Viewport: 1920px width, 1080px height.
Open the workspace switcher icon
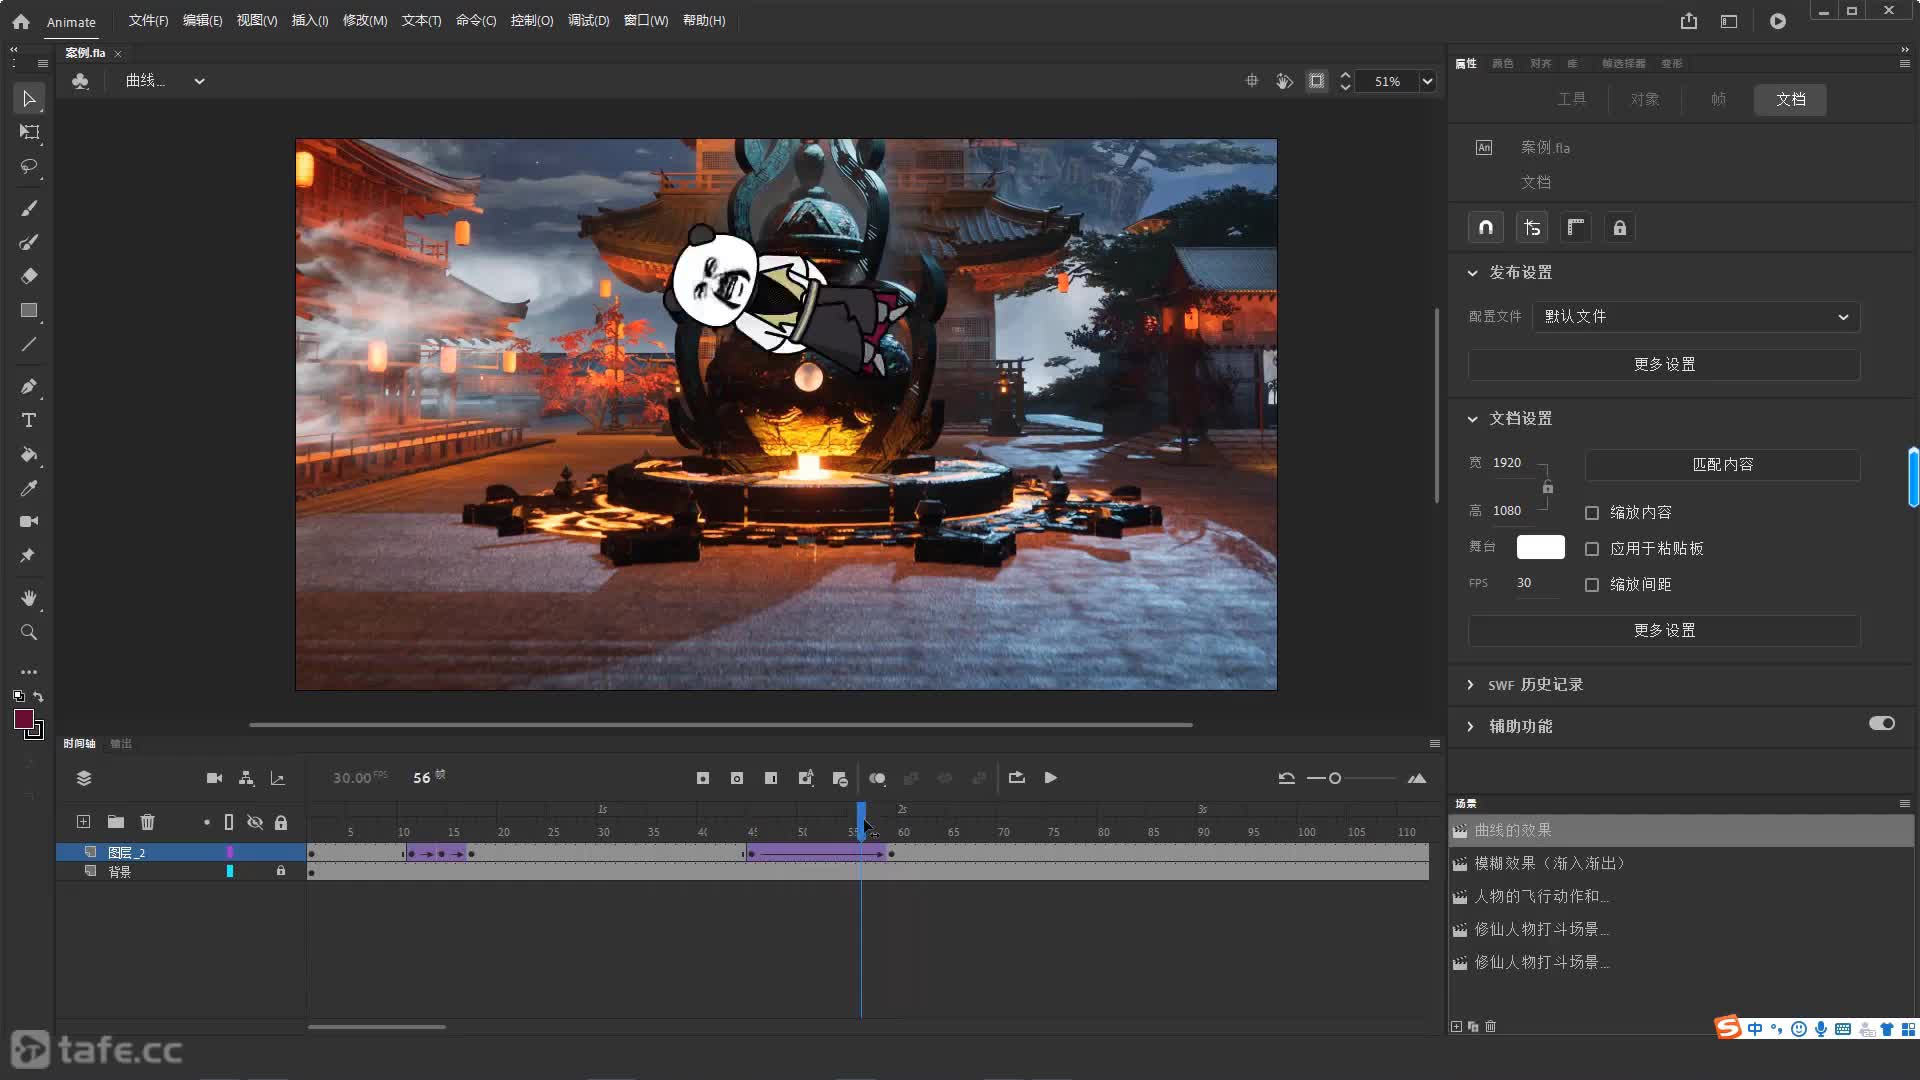coord(1729,21)
